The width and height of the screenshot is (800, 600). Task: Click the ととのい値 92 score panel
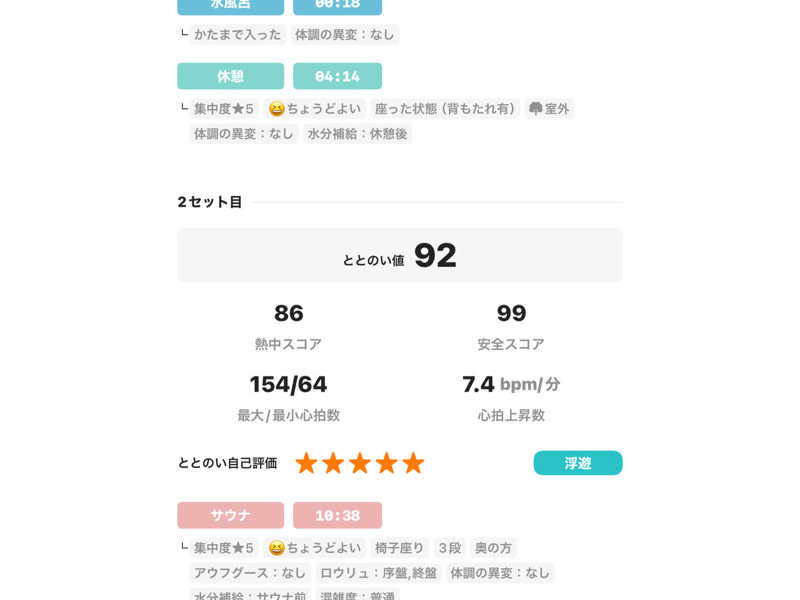[400, 255]
